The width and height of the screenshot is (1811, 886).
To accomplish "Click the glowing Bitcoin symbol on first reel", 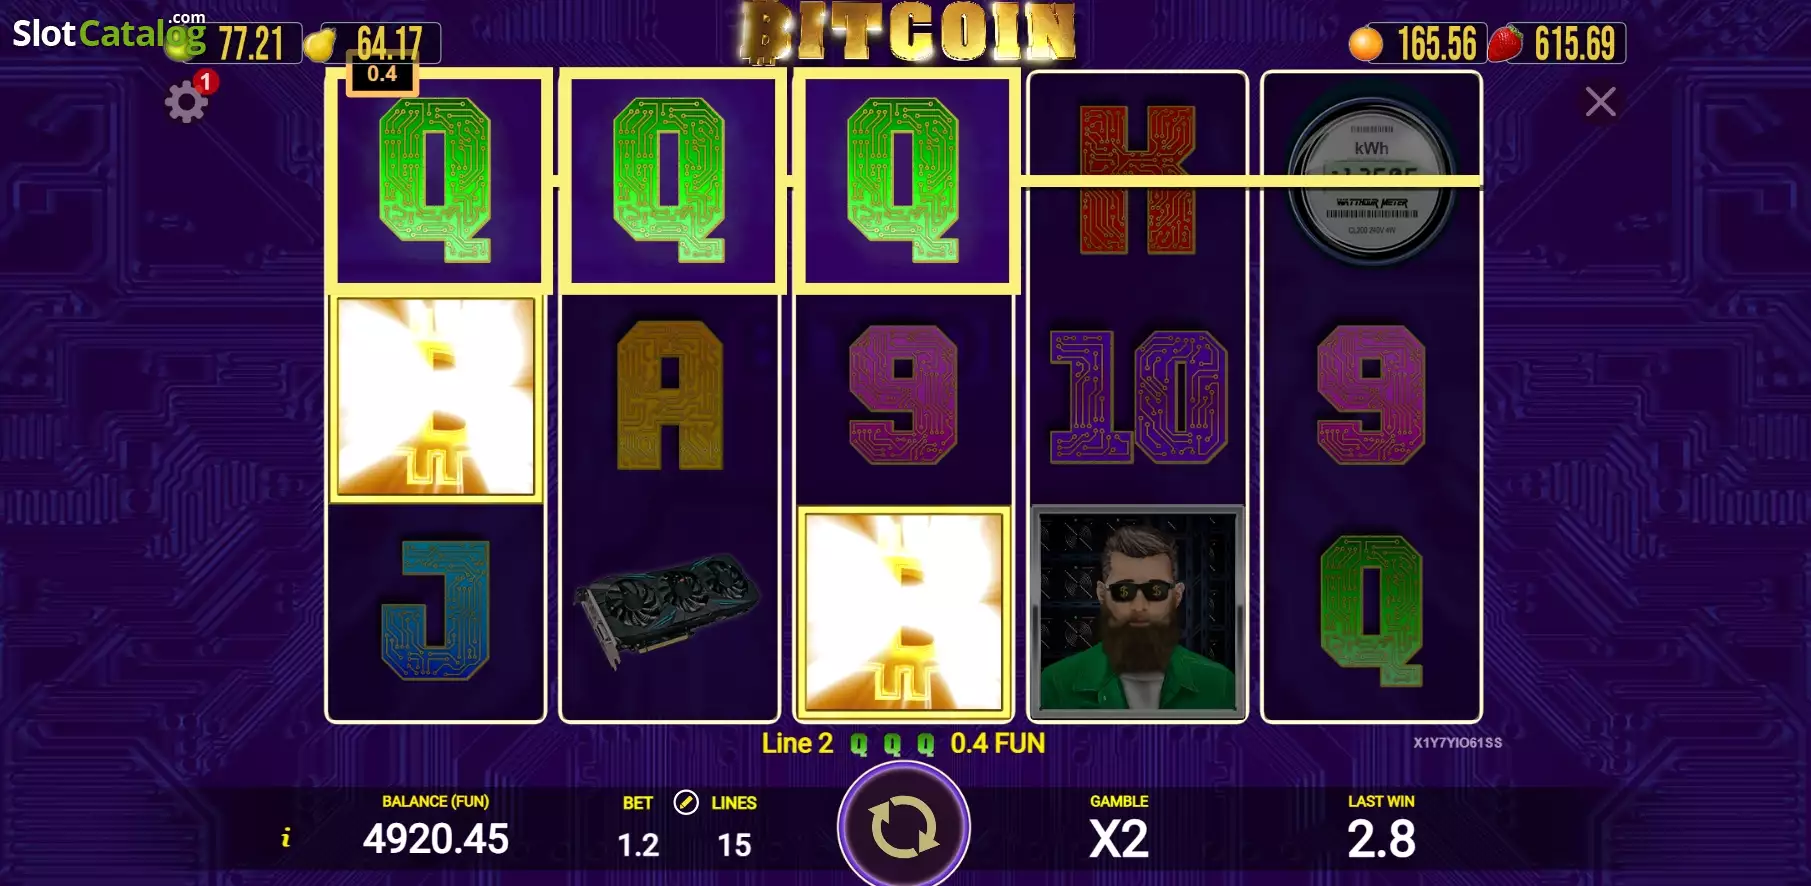I will (x=436, y=397).
